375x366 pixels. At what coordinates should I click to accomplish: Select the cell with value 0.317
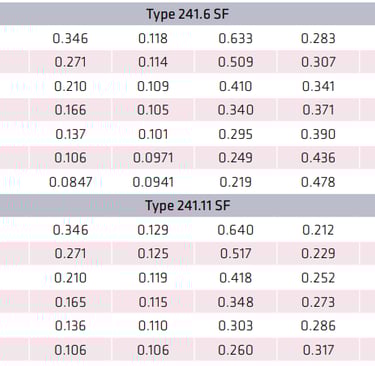tap(318, 350)
